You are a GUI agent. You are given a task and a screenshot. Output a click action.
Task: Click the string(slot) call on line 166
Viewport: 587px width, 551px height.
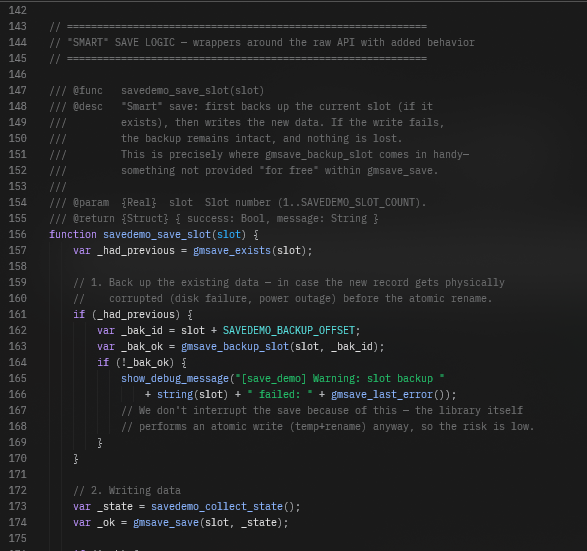tap(193, 395)
